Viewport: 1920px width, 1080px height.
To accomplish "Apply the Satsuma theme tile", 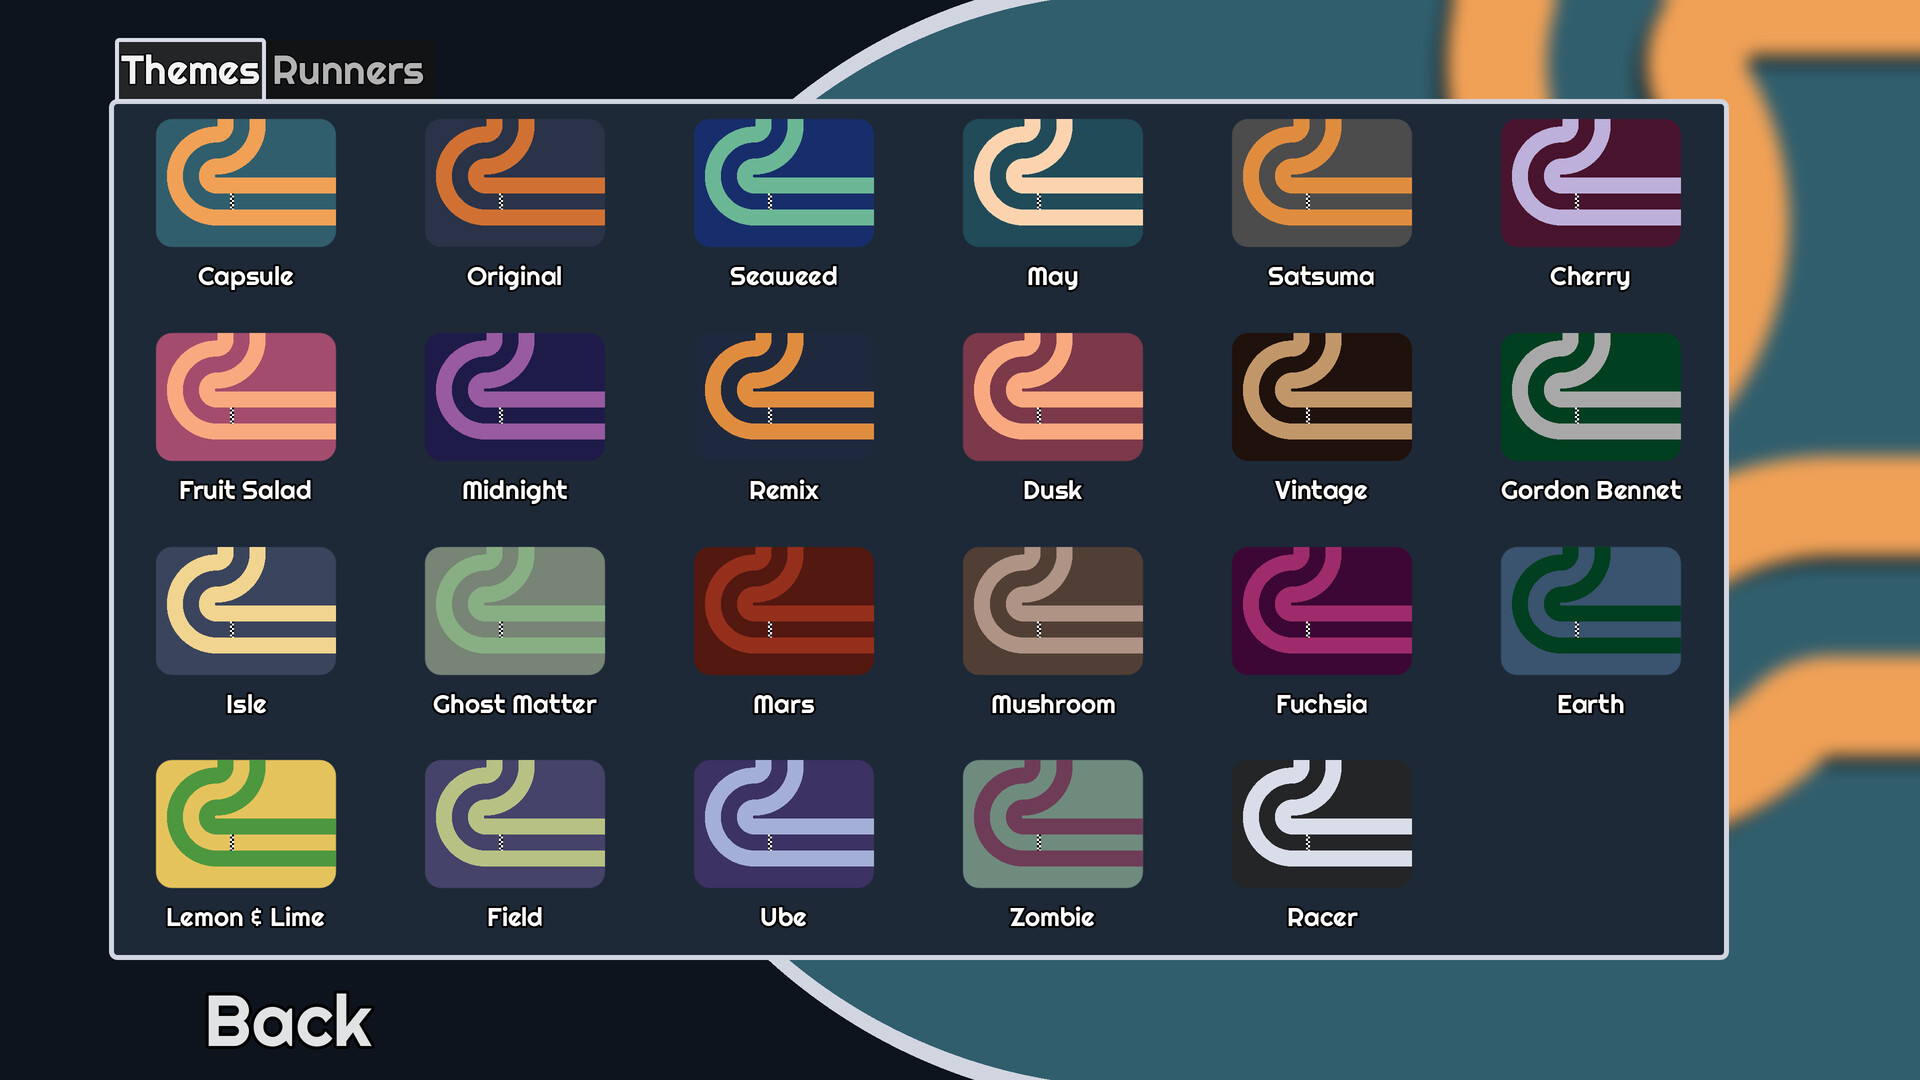I will pyautogui.click(x=1321, y=183).
